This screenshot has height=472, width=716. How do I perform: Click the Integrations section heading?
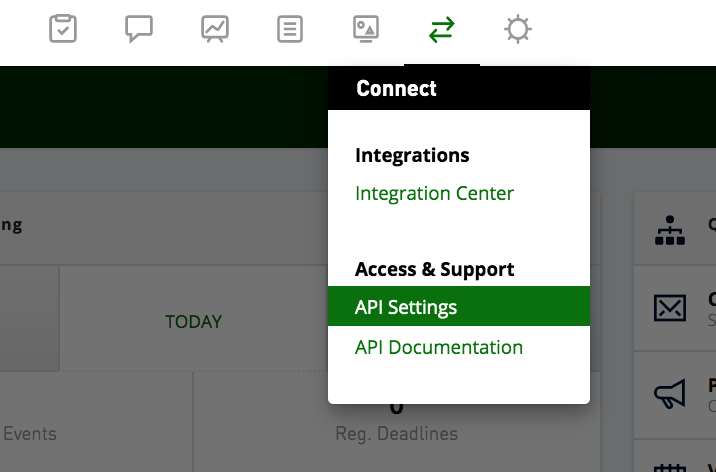point(412,155)
